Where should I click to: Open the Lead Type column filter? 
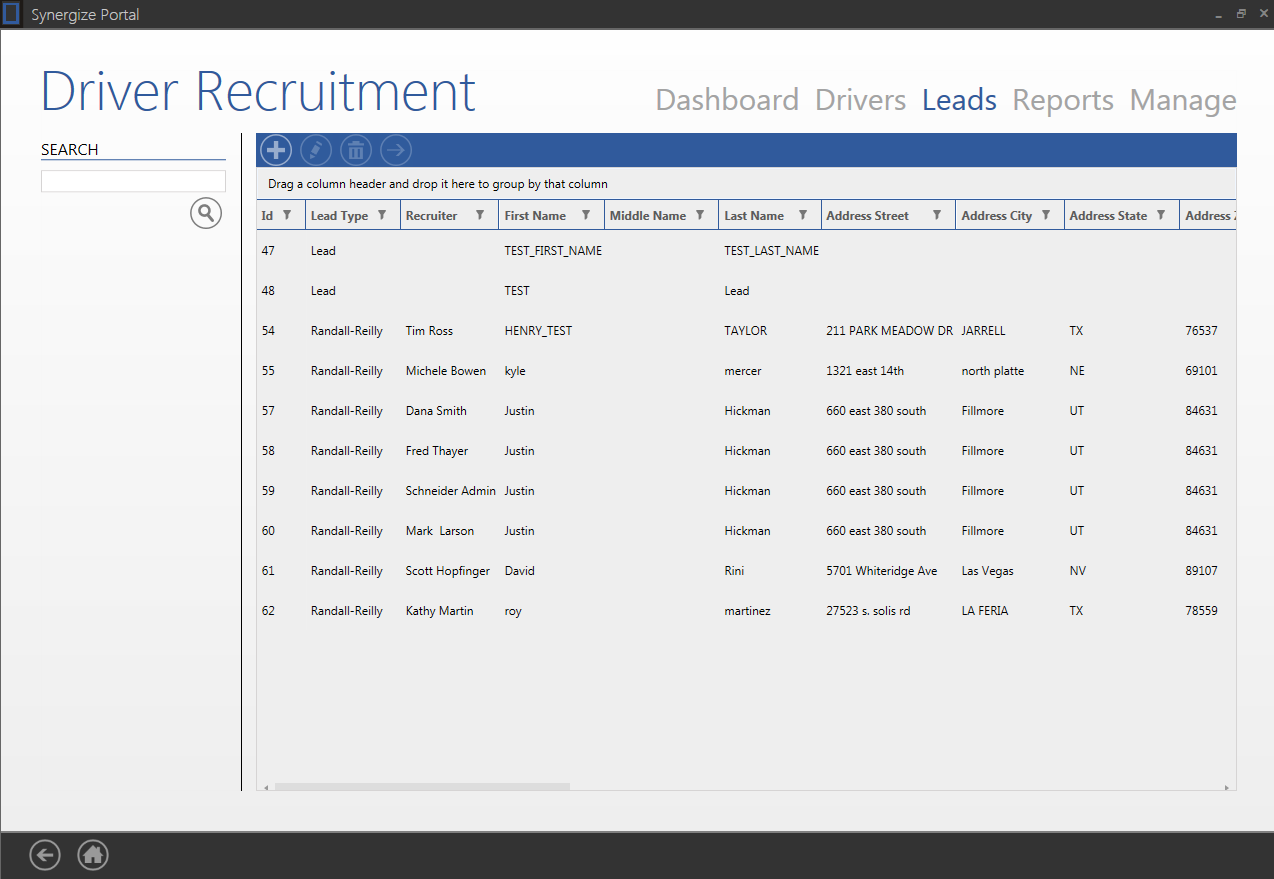[381, 215]
